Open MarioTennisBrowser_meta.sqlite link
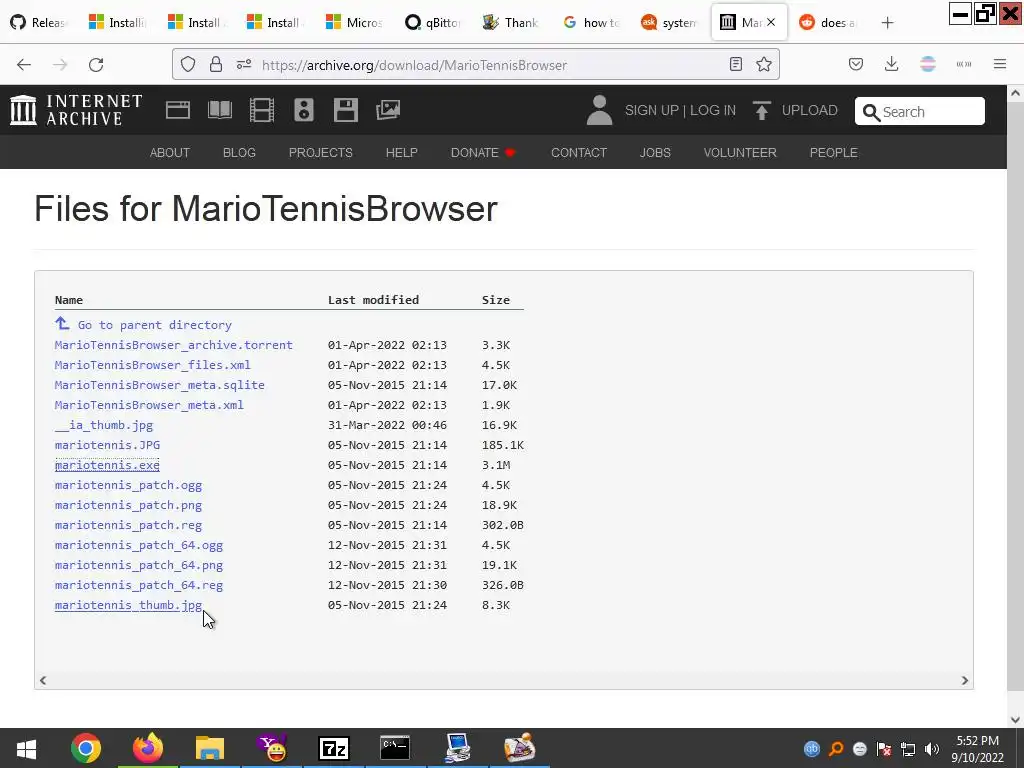This screenshot has height=768, width=1024. click(x=160, y=385)
